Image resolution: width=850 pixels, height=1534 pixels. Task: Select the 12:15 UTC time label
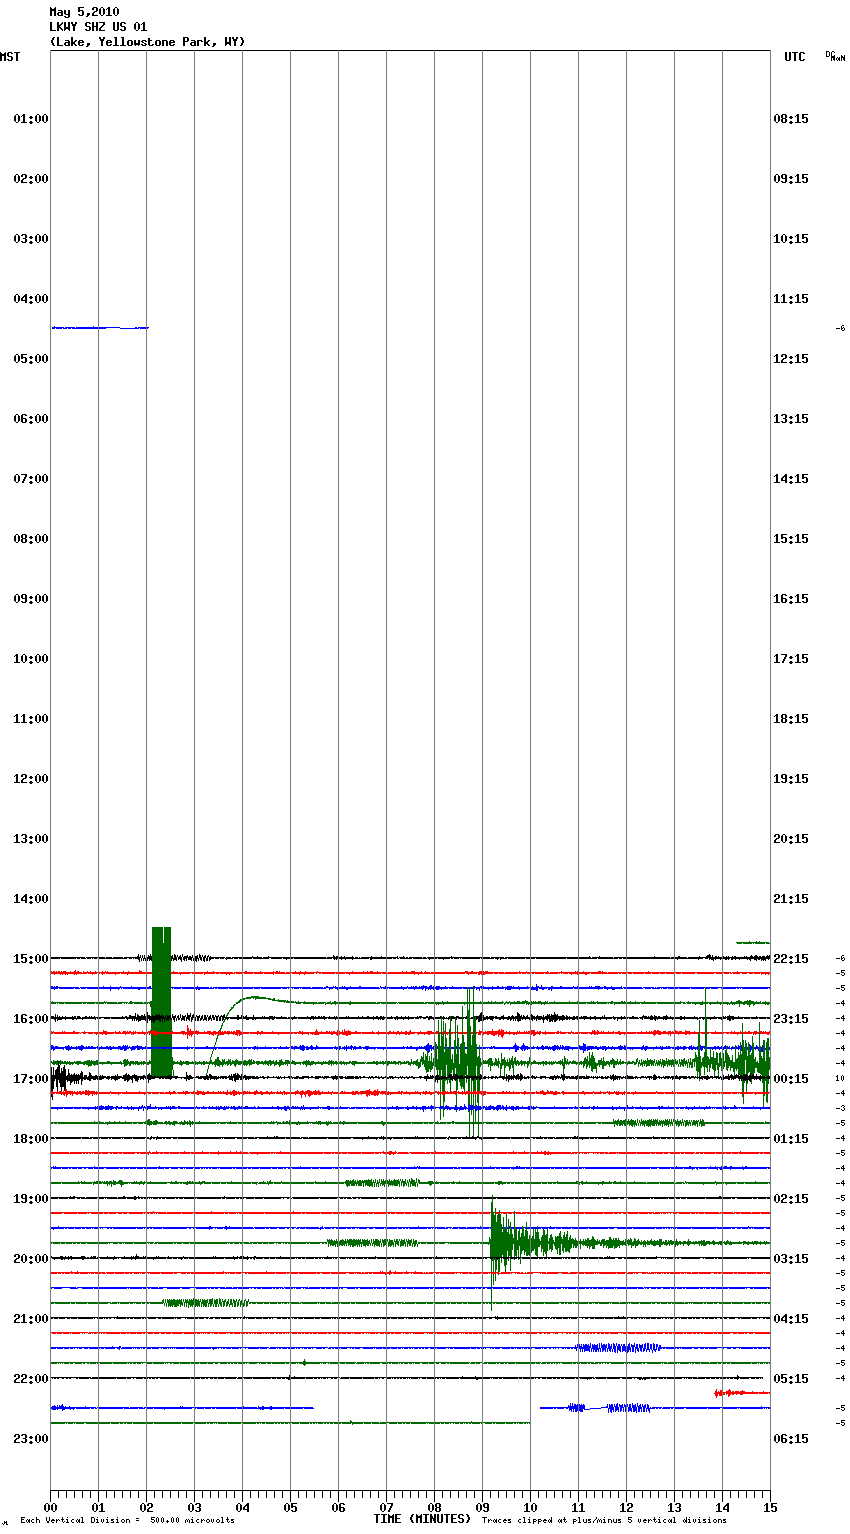tap(791, 359)
